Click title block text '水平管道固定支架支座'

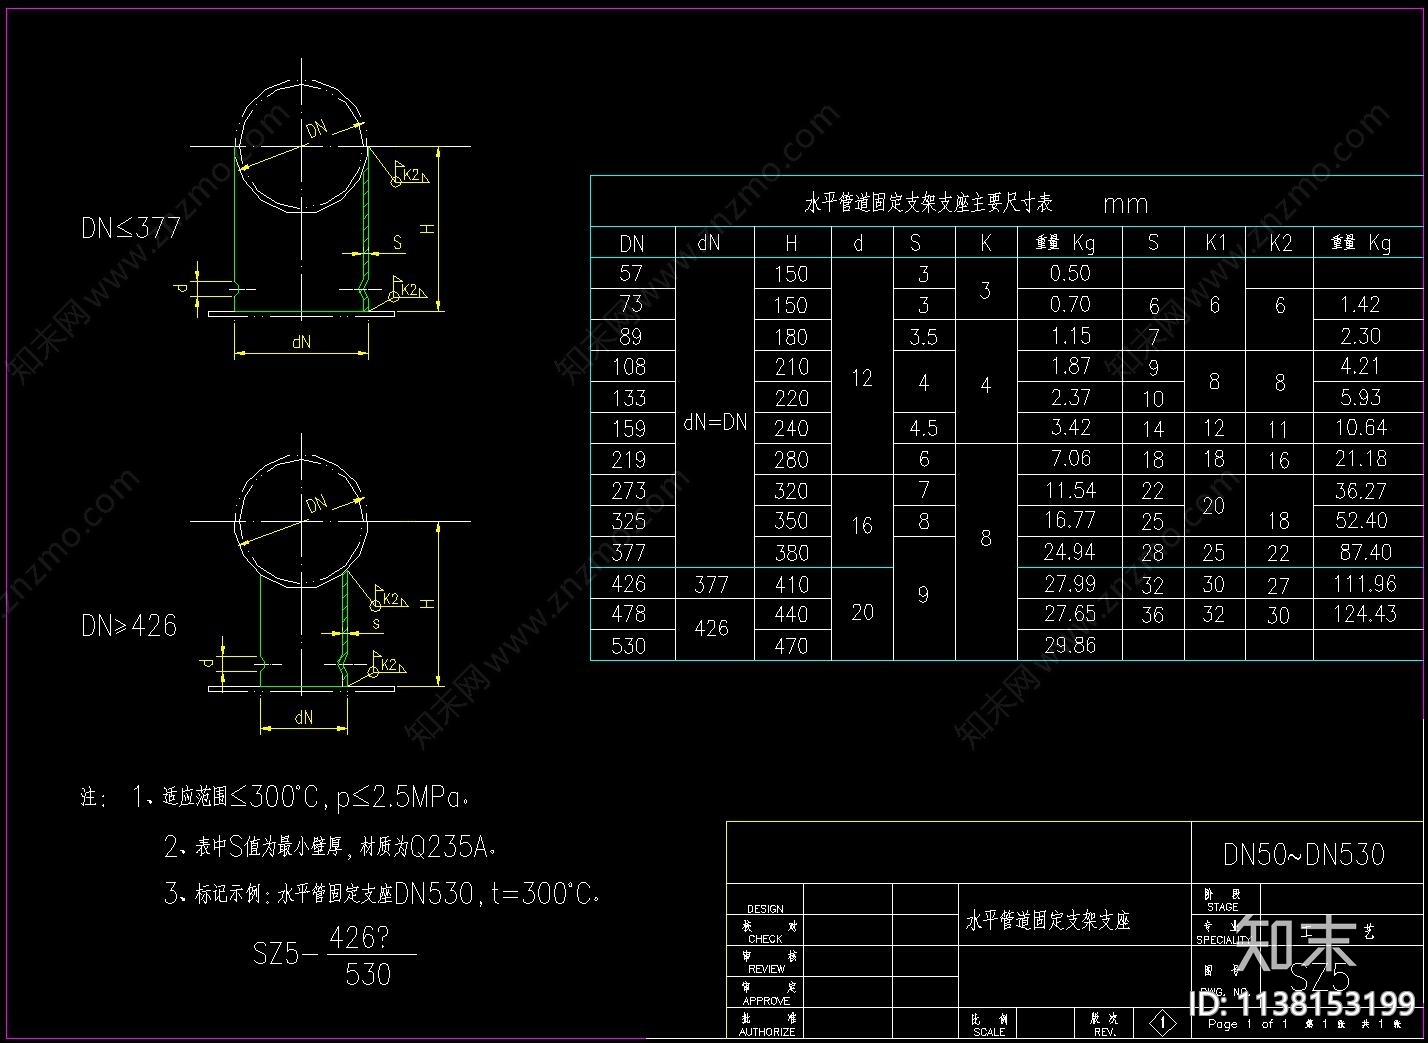(1047, 921)
